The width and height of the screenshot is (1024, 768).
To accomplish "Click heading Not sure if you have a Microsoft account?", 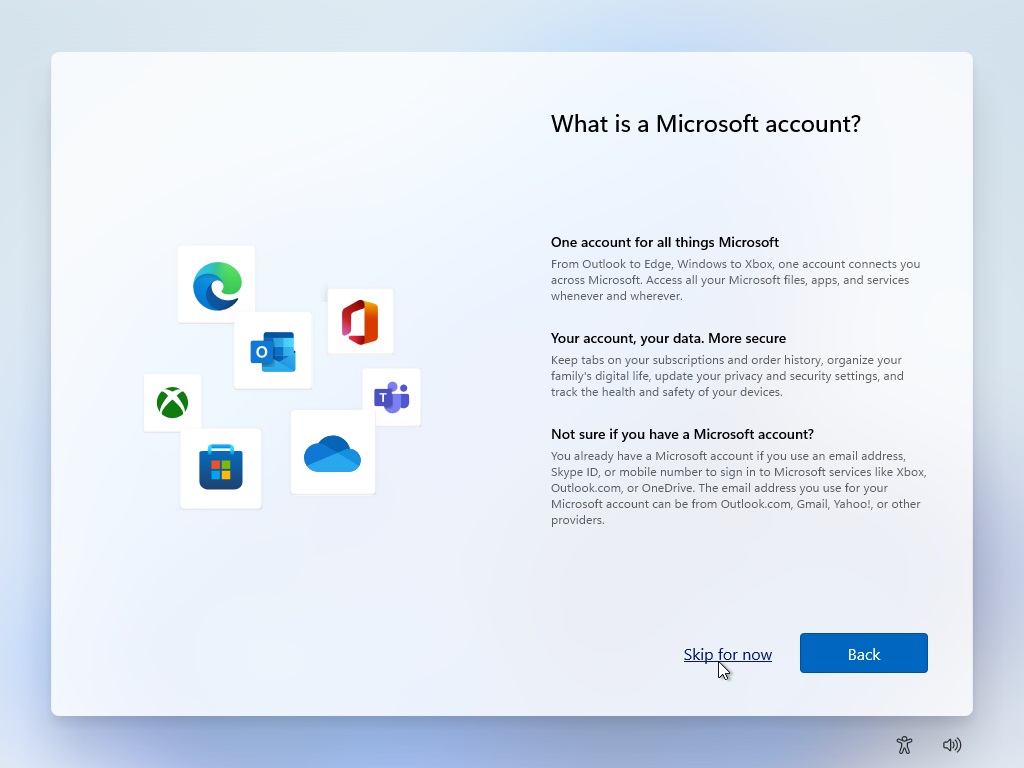I will click(x=682, y=434).
